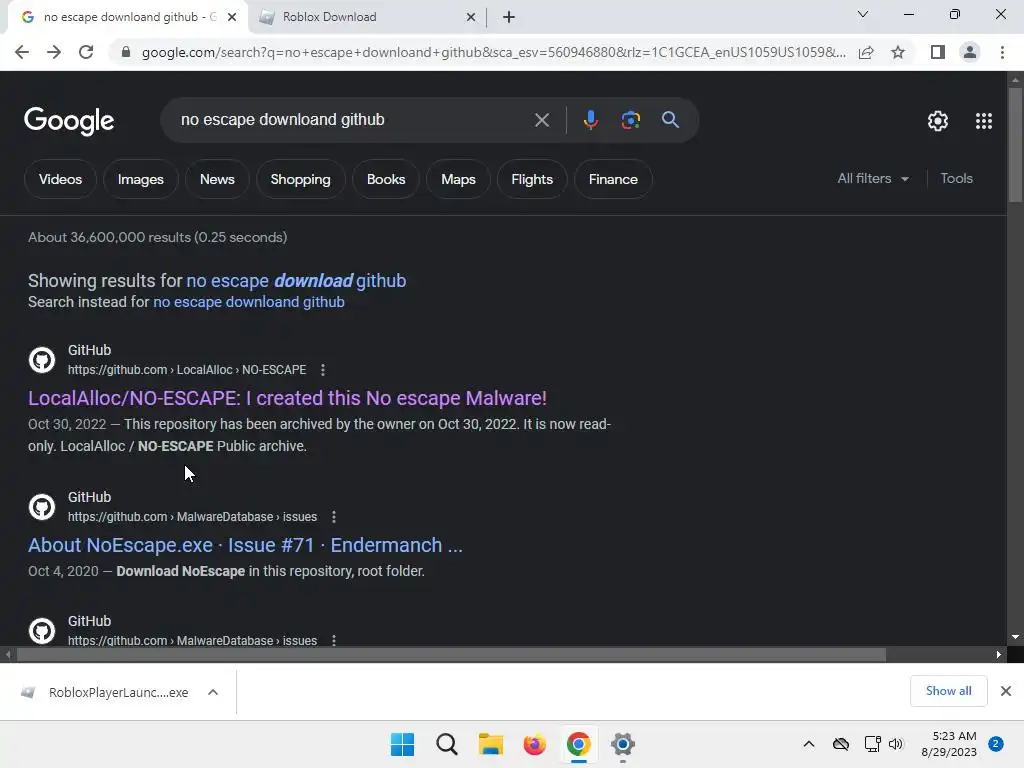This screenshot has width=1024, height=768.
Task: Filter results by Images
Action: tap(140, 180)
